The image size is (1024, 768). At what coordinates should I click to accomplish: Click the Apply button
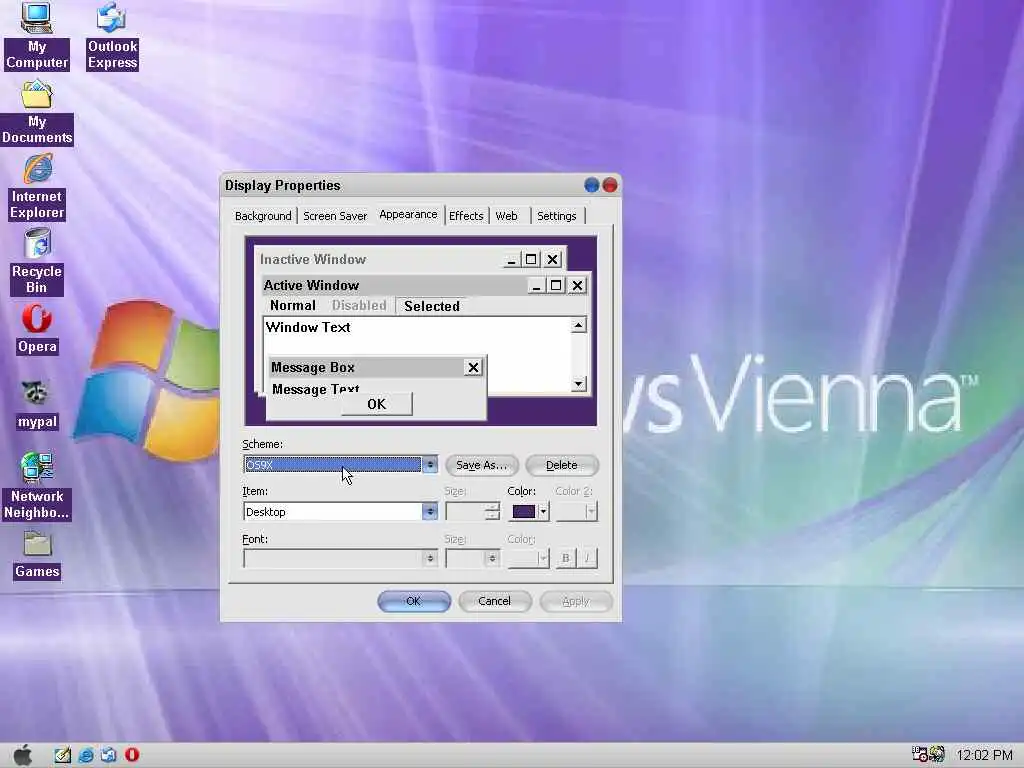[576, 601]
